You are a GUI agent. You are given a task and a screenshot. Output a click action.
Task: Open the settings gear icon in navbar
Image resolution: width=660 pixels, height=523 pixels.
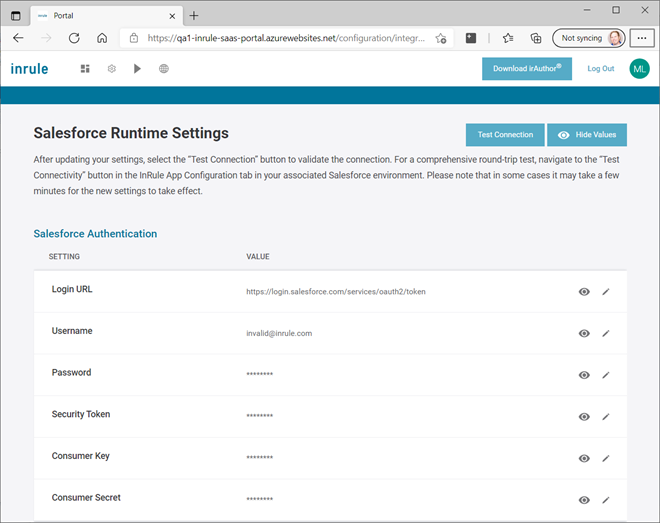(112, 69)
